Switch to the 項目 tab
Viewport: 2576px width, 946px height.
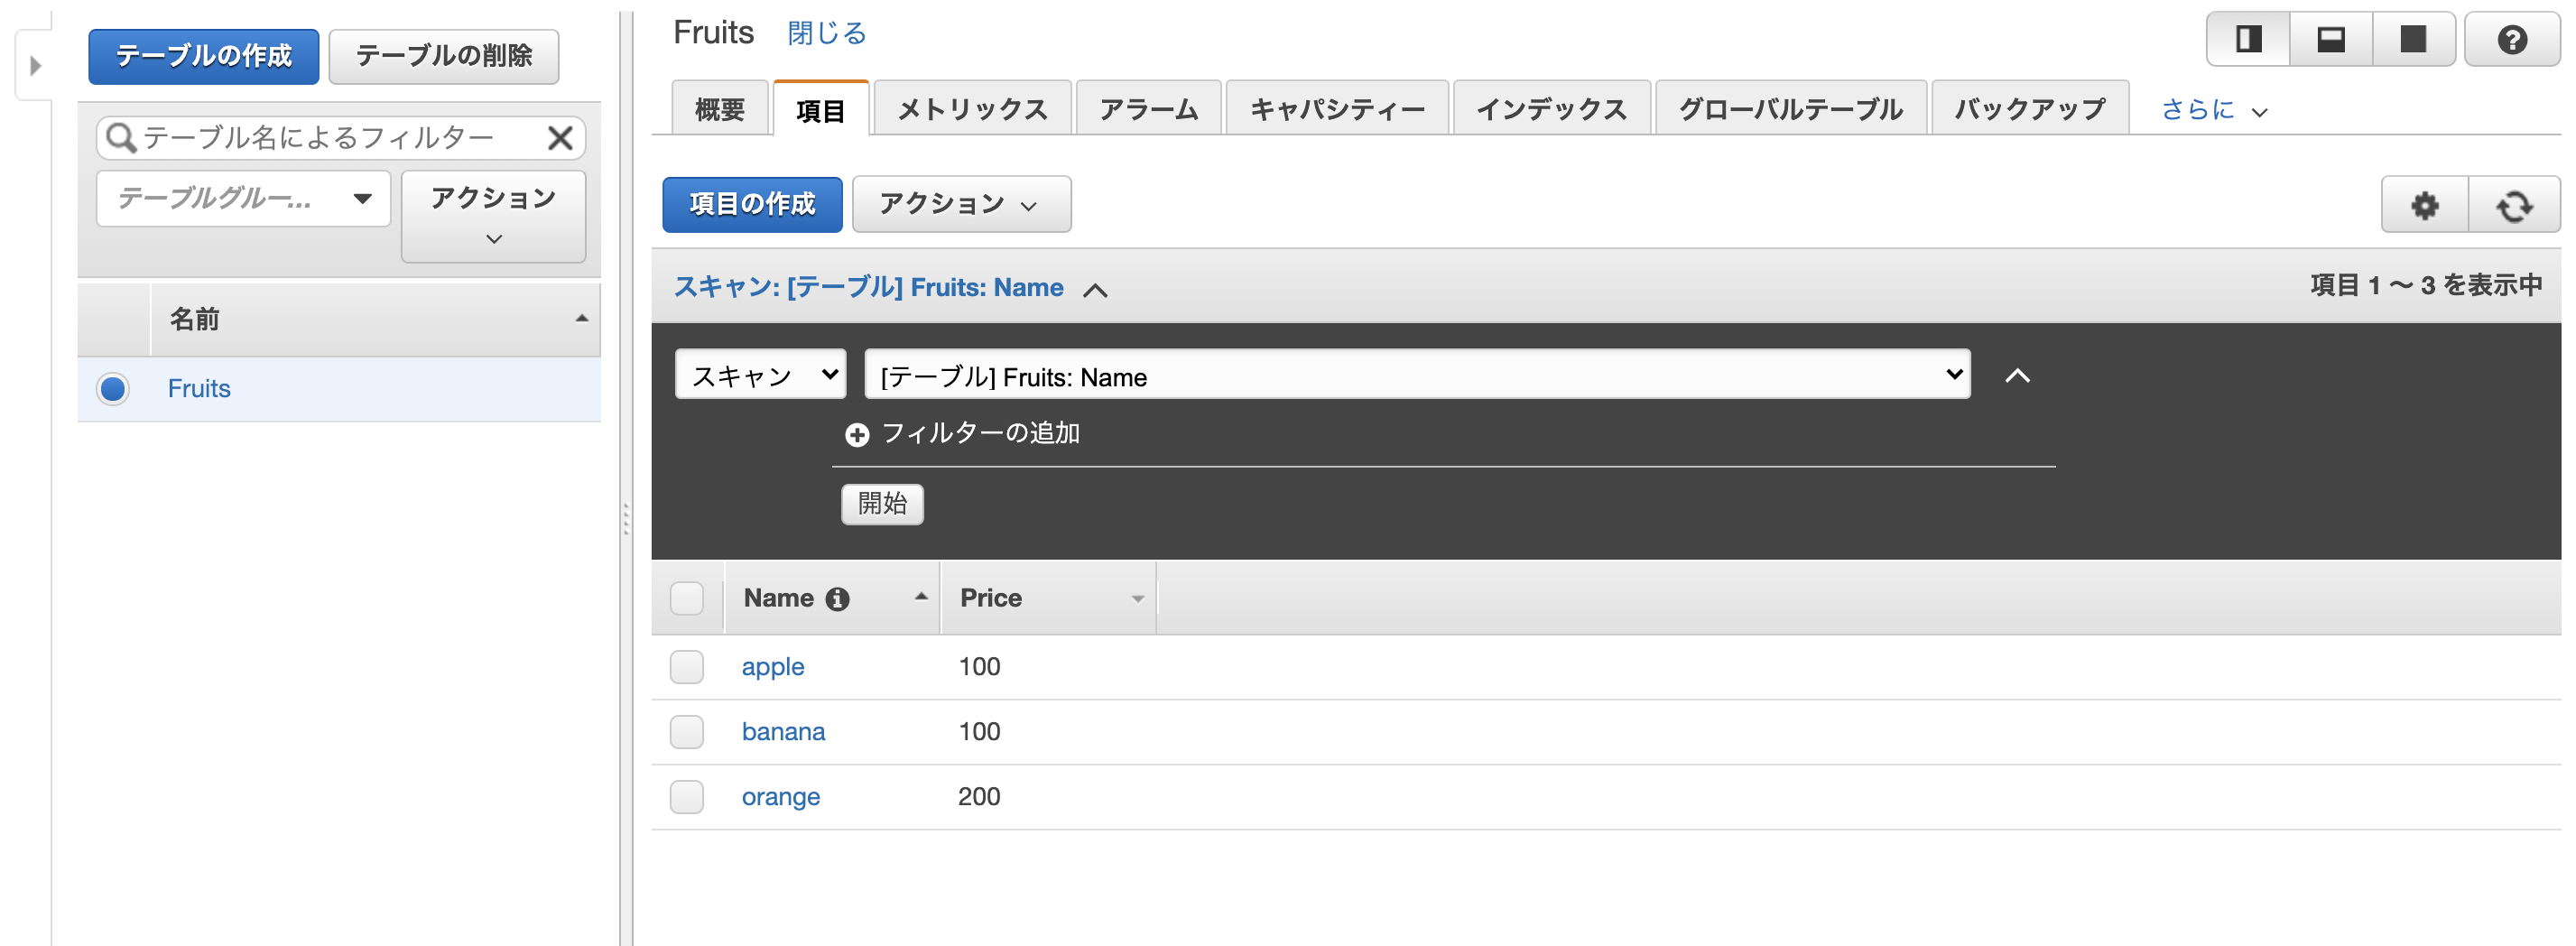point(820,109)
